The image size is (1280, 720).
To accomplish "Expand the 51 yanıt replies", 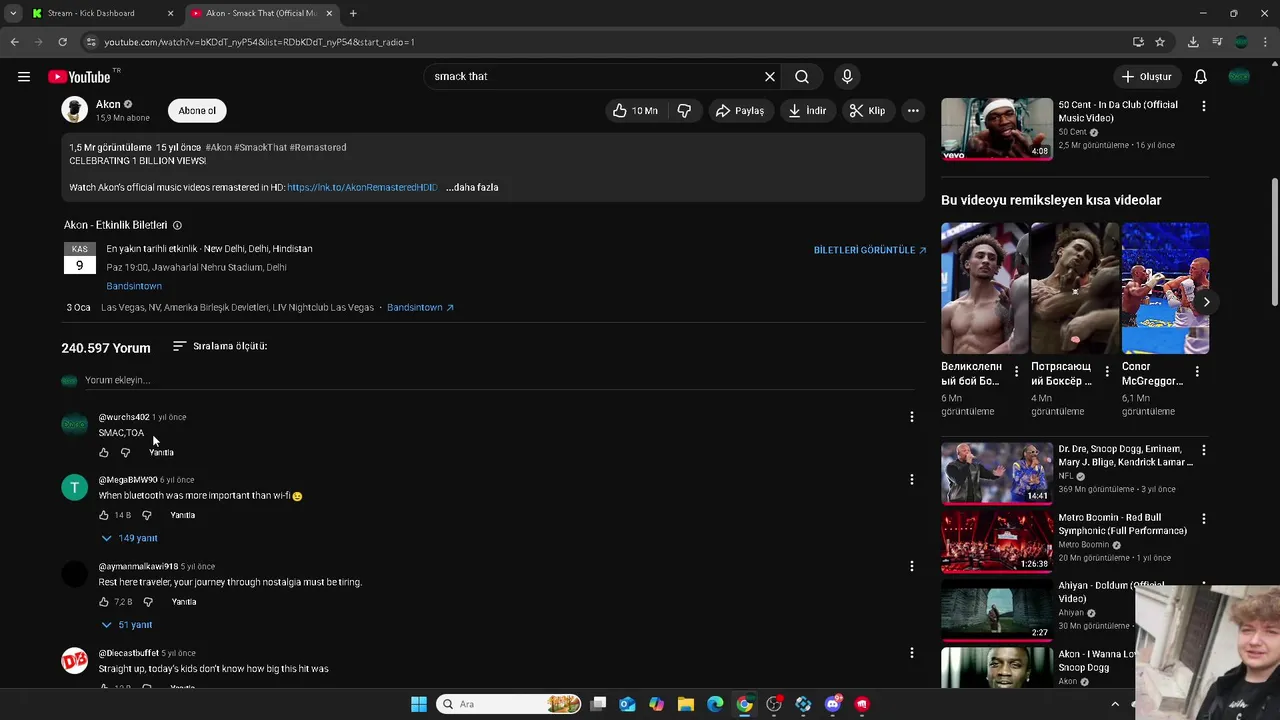I will 127,625.
